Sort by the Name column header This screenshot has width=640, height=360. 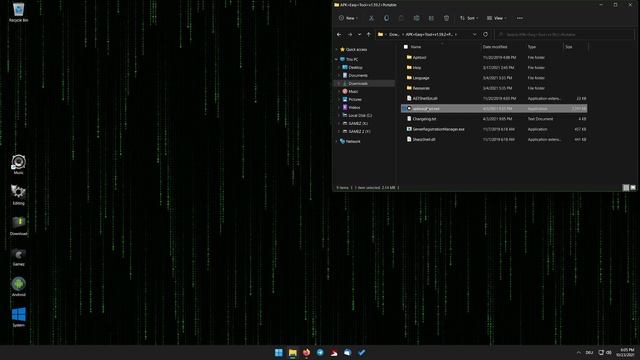point(416,47)
